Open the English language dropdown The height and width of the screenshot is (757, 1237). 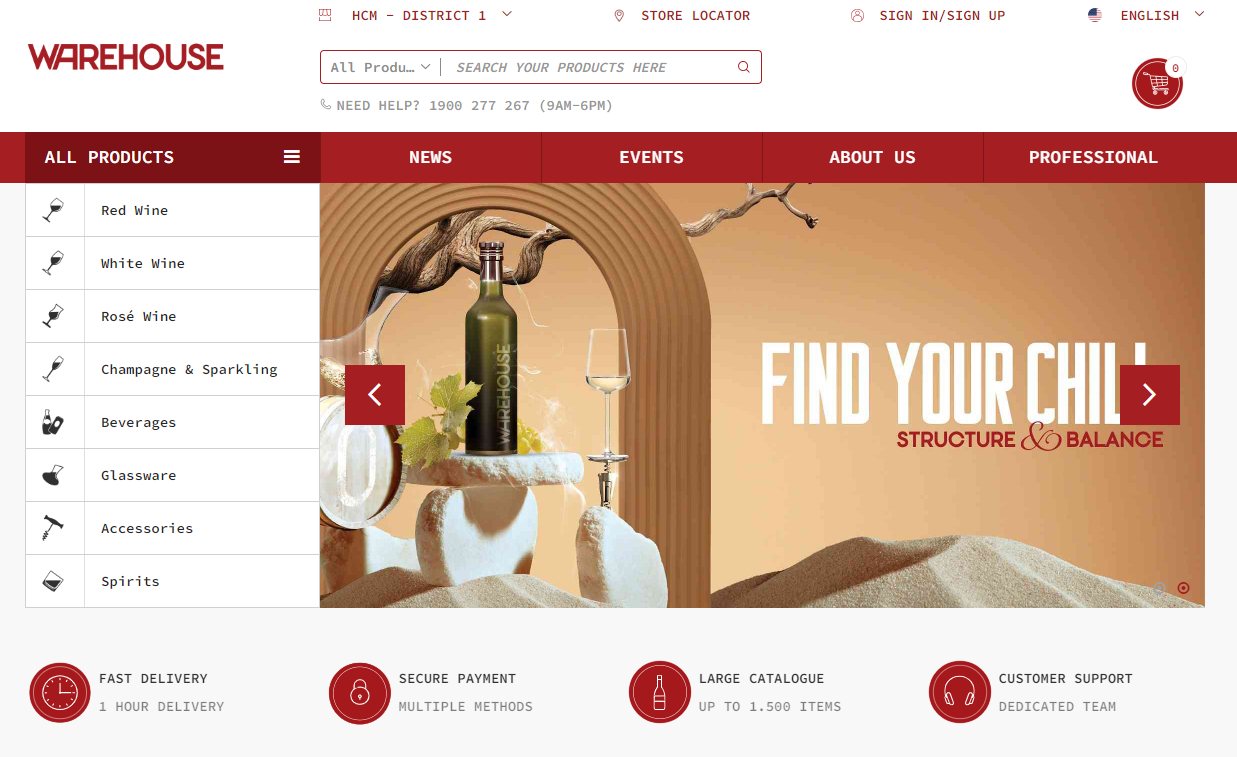pyautogui.click(x=1147, y=15)
